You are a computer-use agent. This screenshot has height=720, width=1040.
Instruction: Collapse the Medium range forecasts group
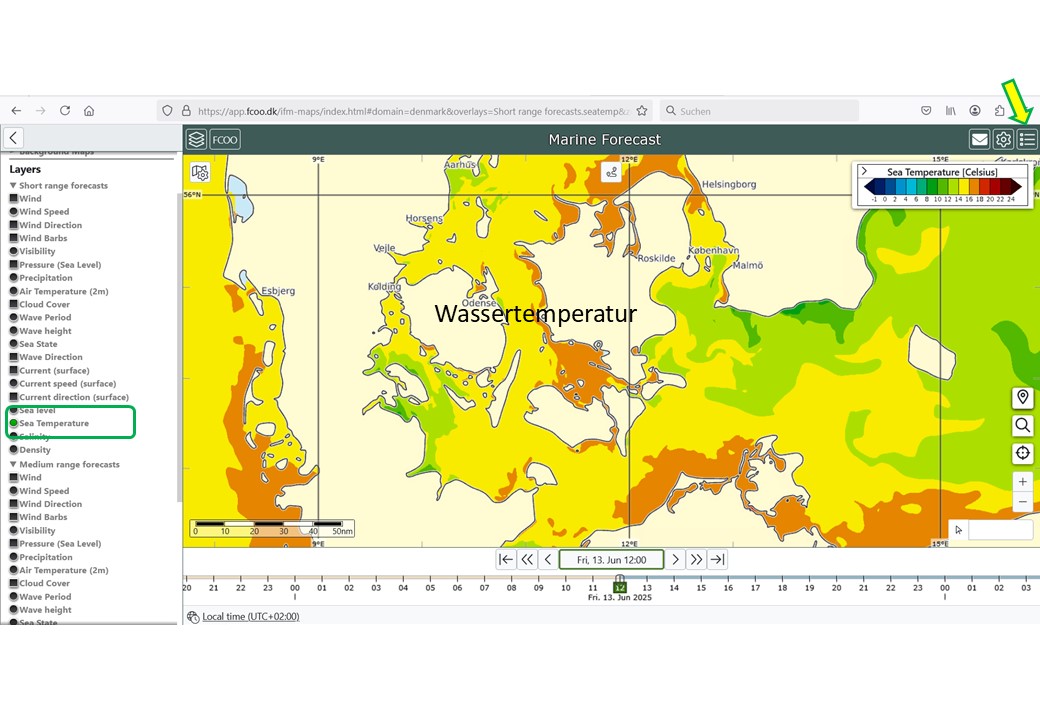pos(13,465)
